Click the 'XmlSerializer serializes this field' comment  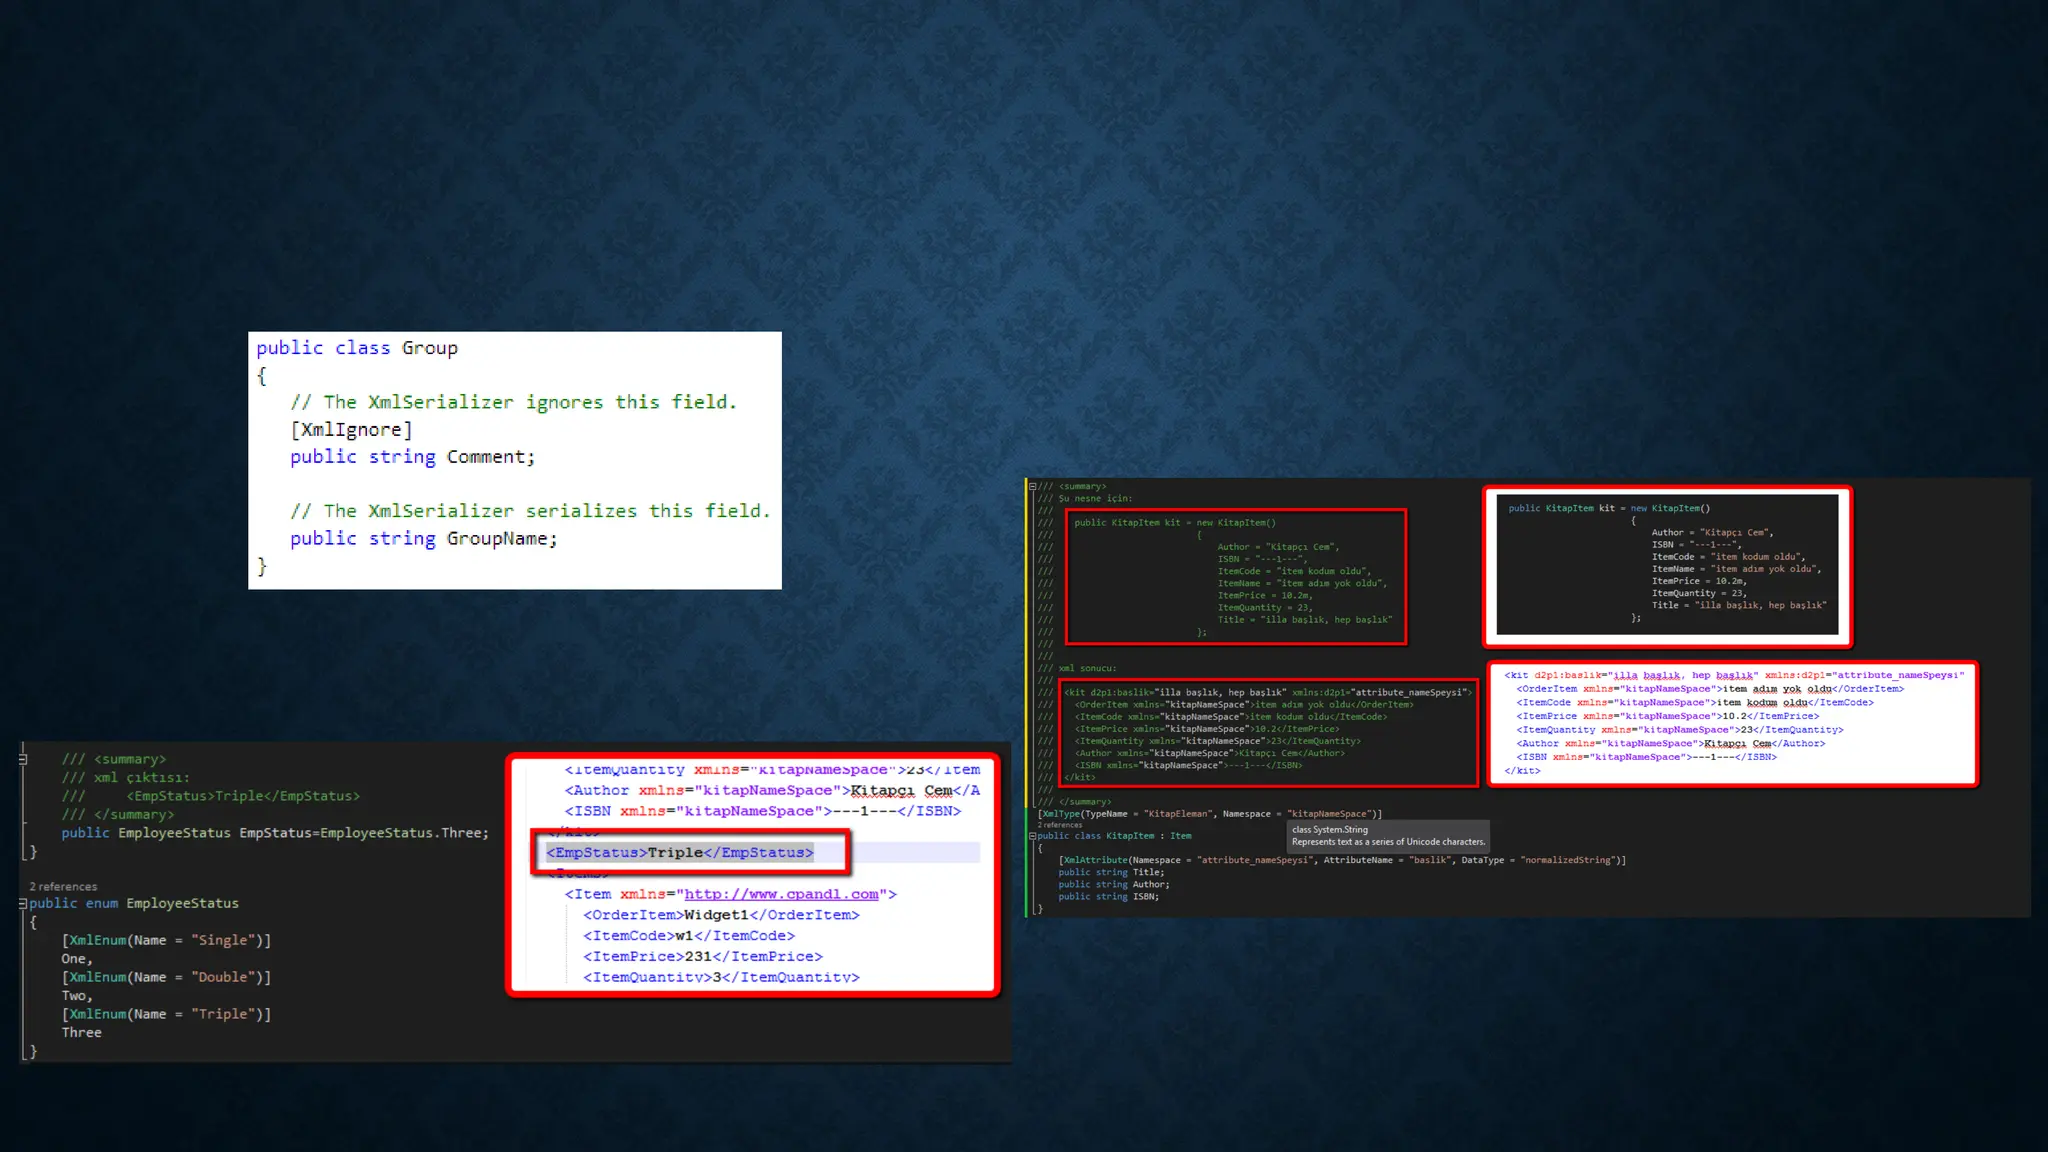point(530,511)
